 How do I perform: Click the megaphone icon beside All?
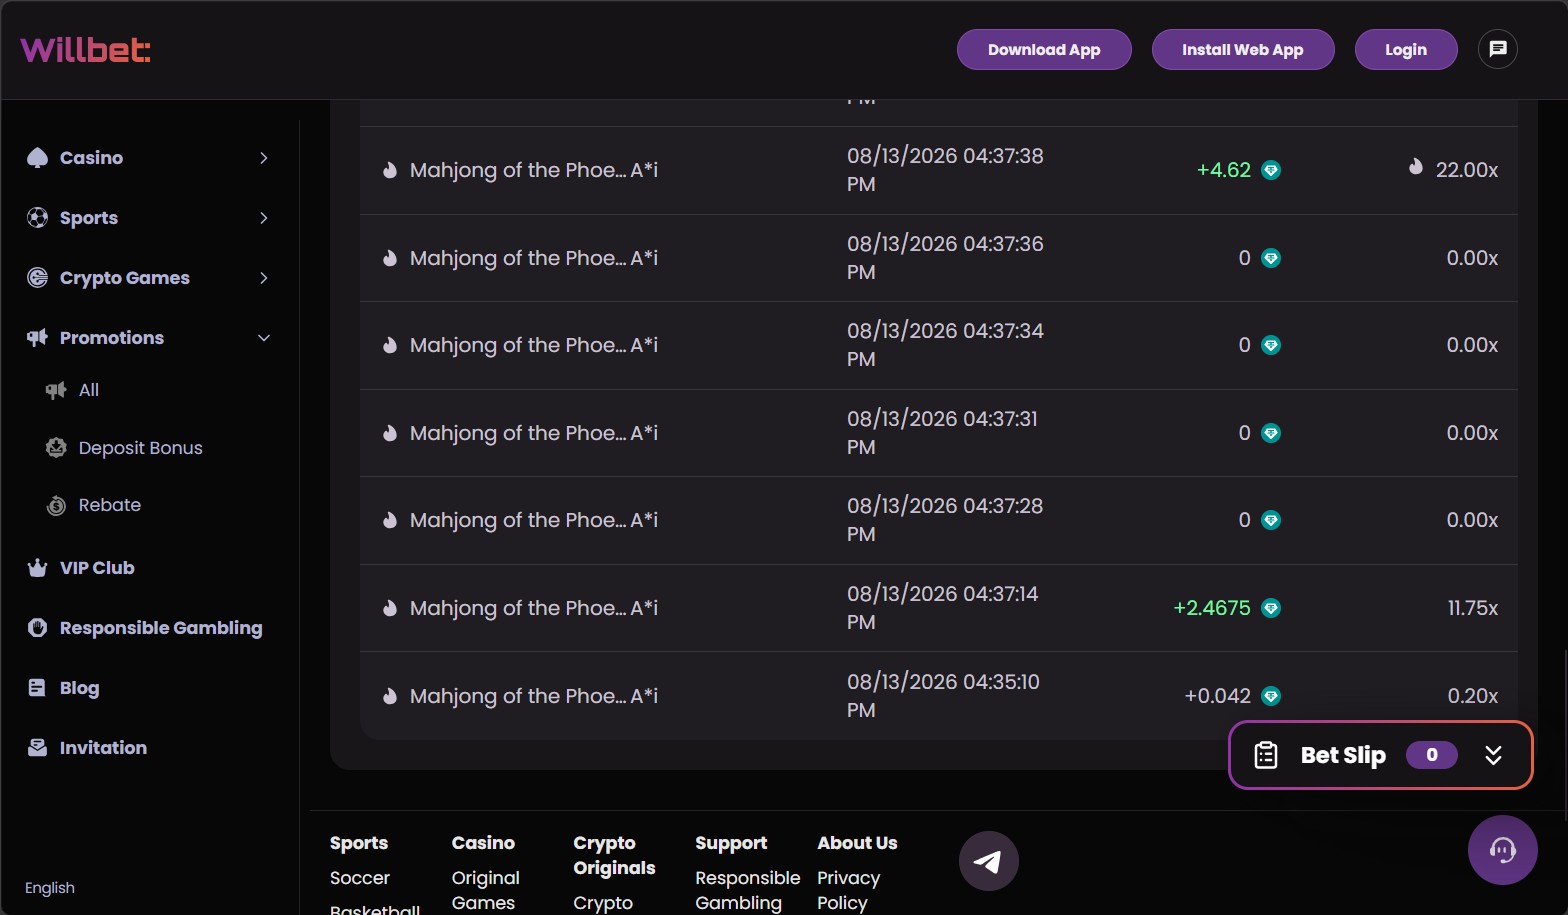click(57, 390)
